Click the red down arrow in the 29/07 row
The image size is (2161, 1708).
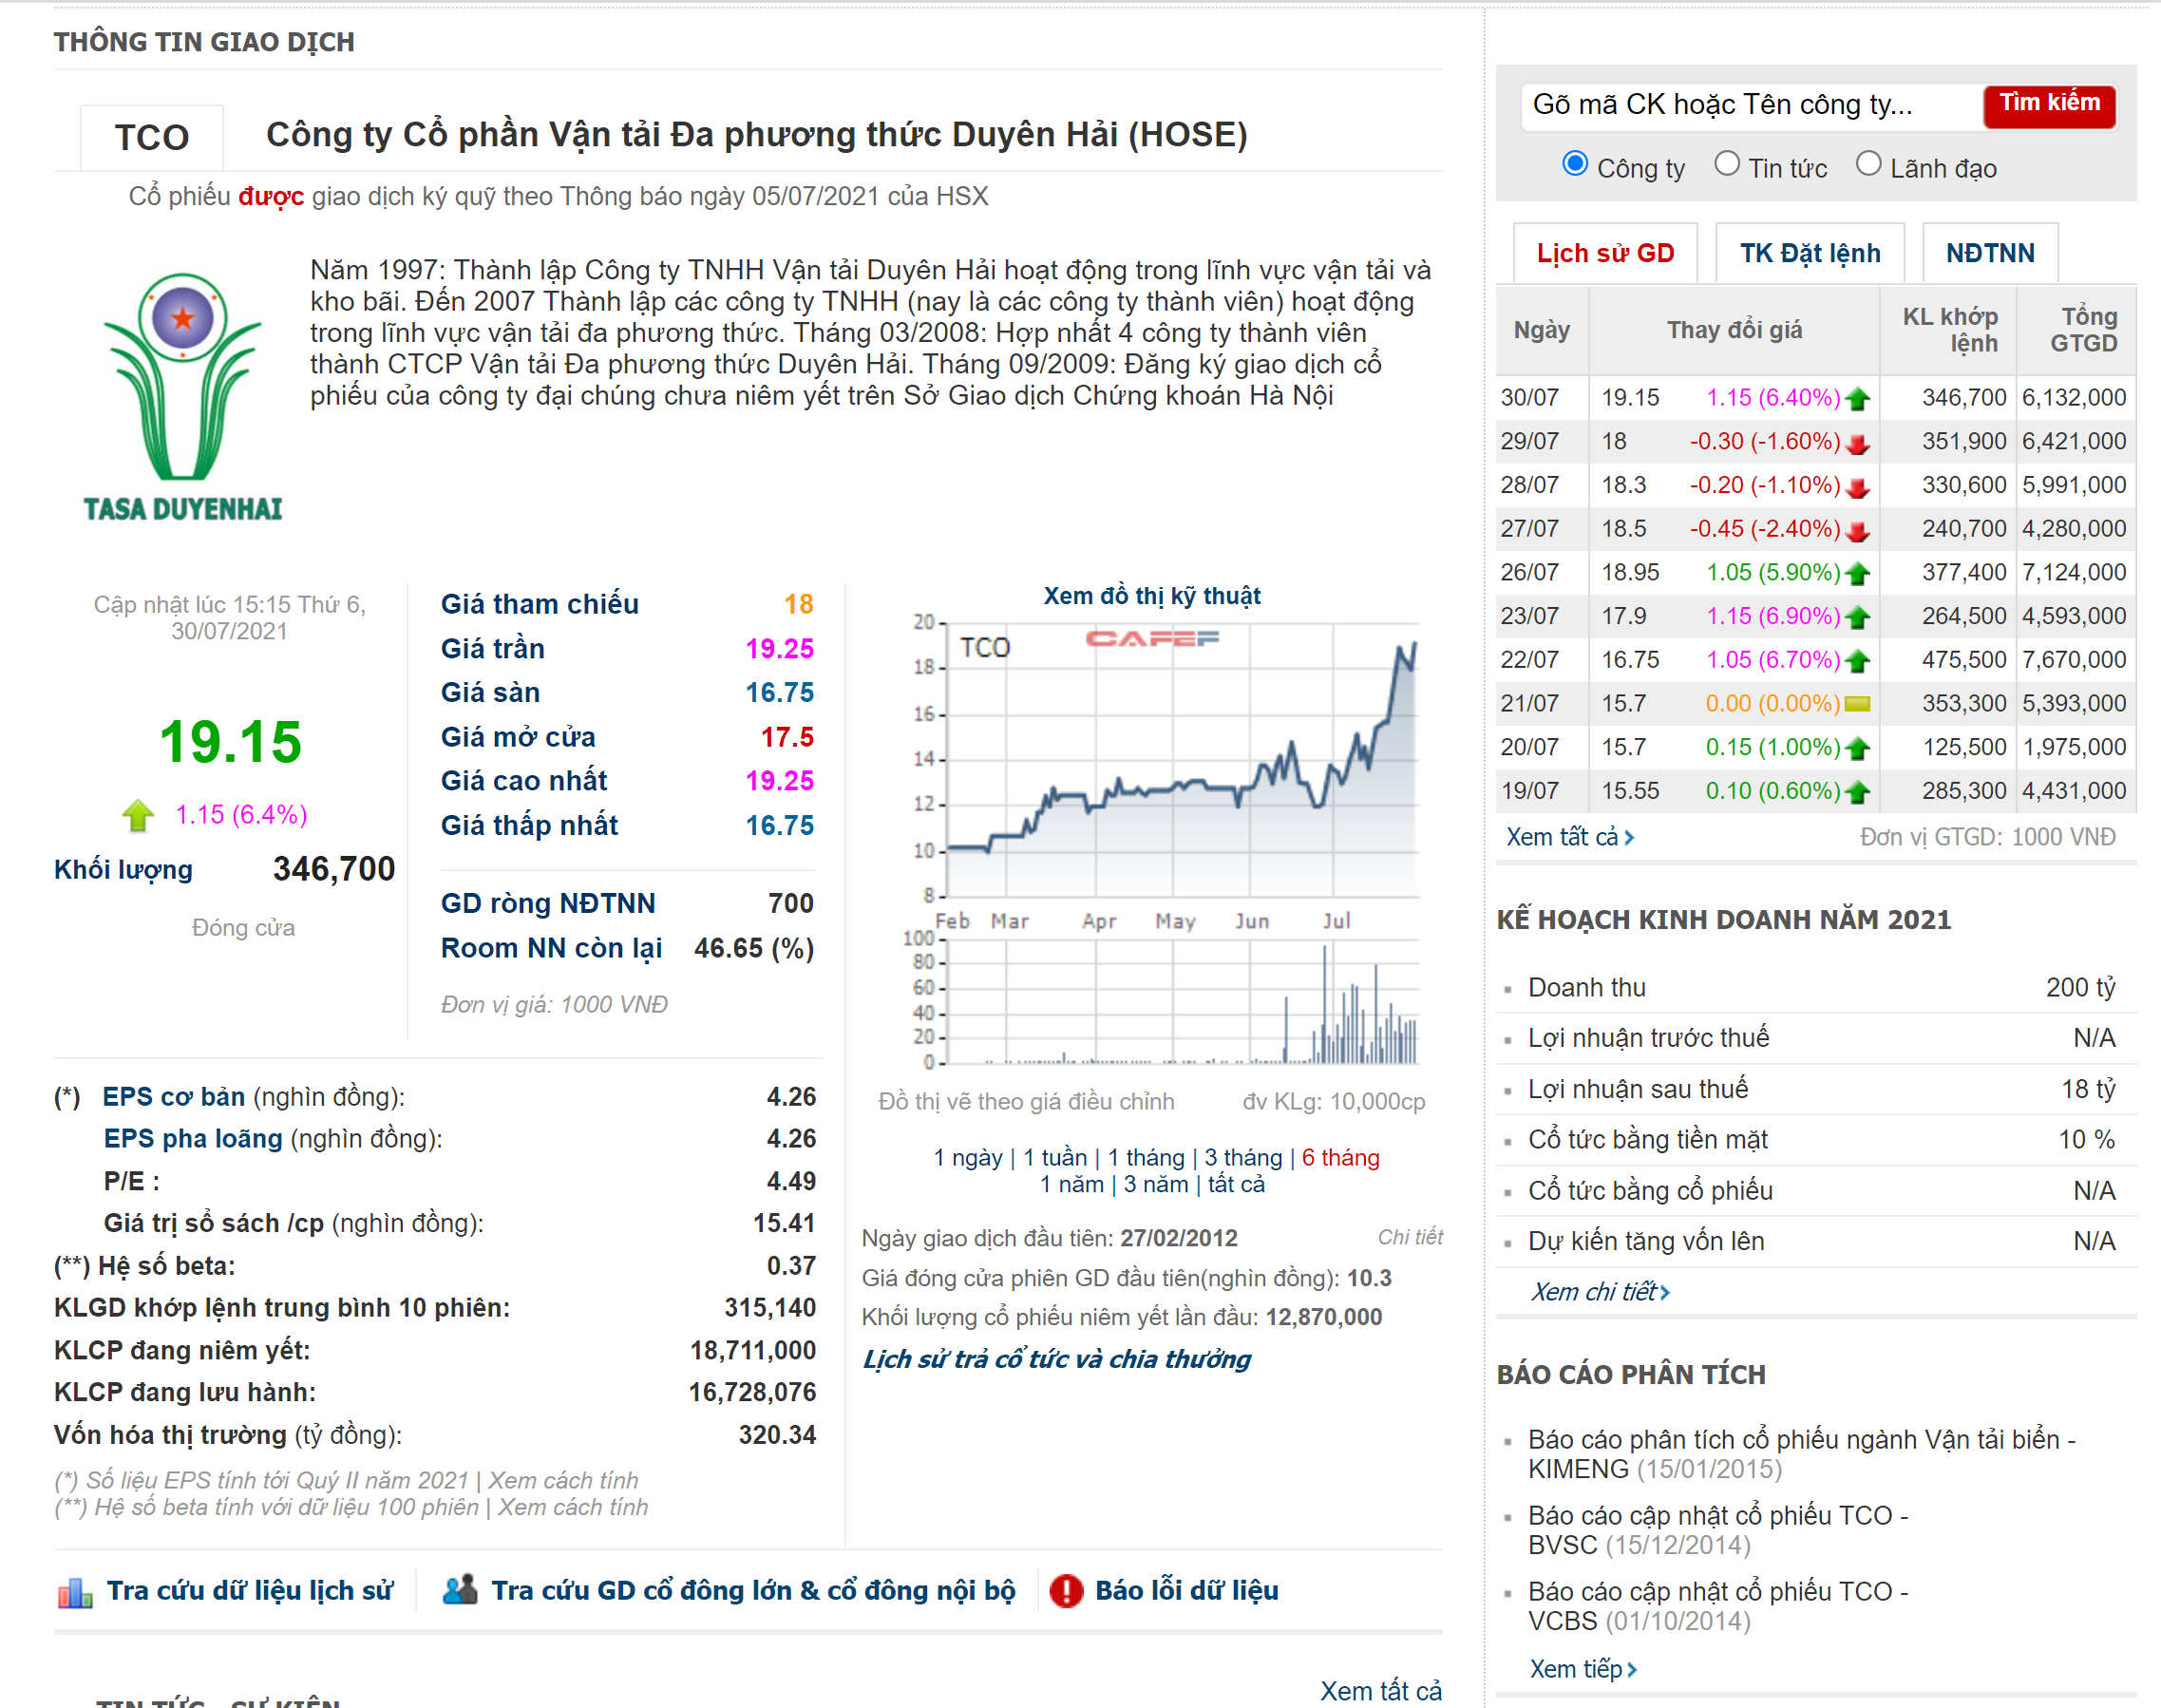point(1858,443)
